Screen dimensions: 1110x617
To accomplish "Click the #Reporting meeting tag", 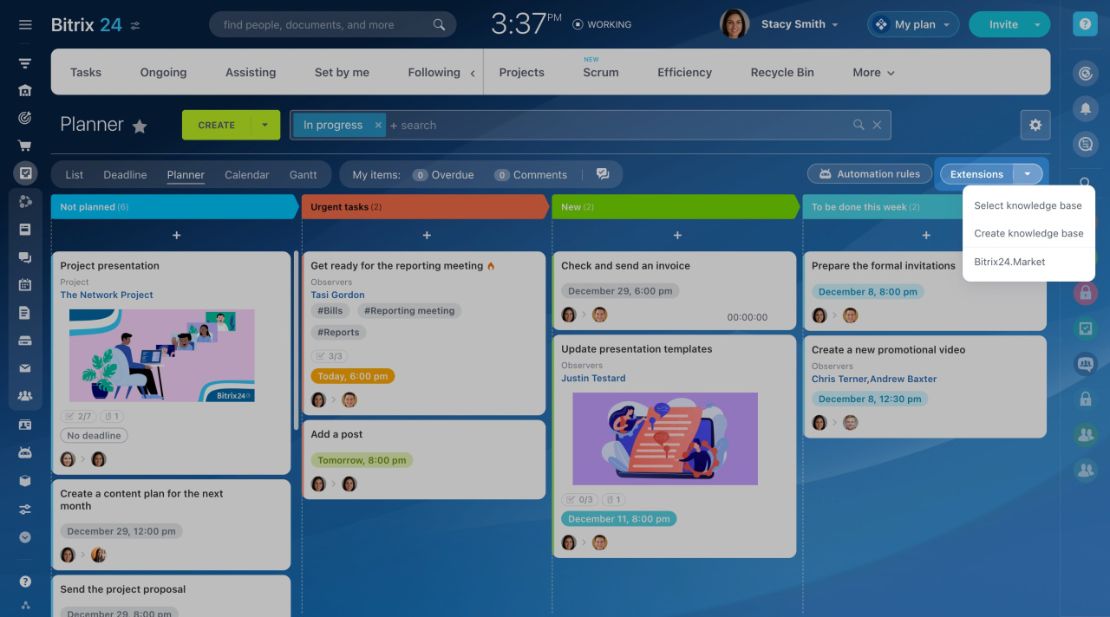I will 409,311.
